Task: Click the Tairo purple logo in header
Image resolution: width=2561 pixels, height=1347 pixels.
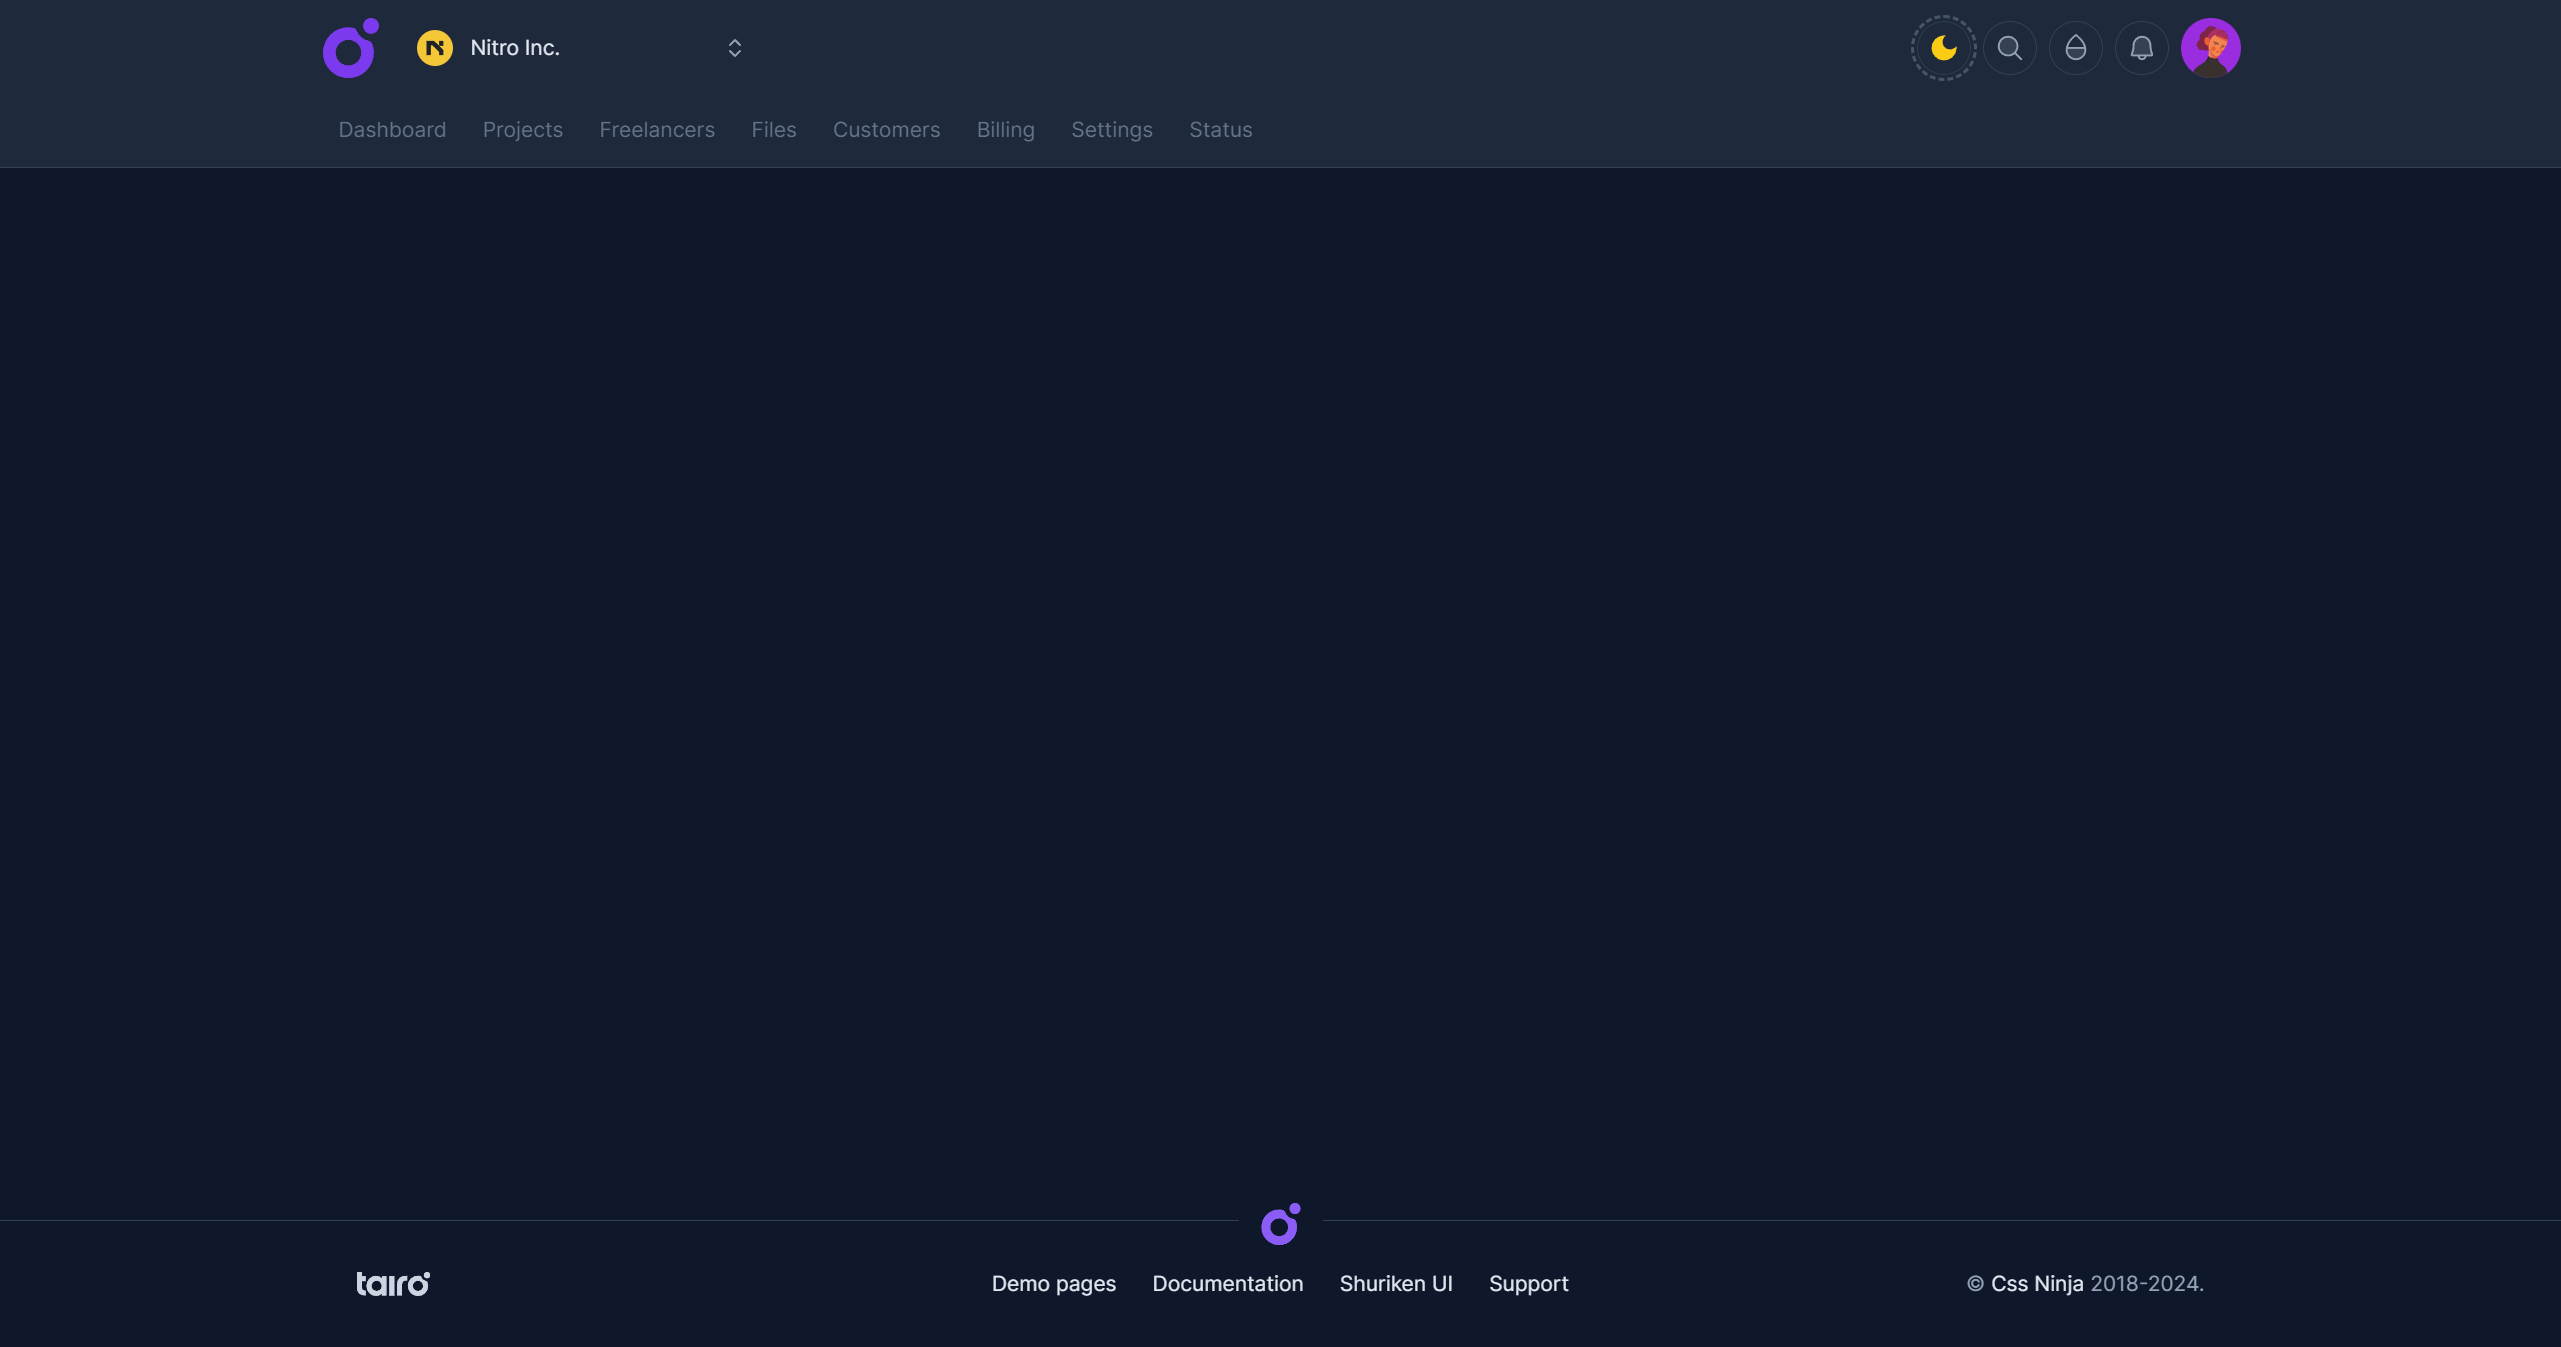Action: tap(350, 48)
